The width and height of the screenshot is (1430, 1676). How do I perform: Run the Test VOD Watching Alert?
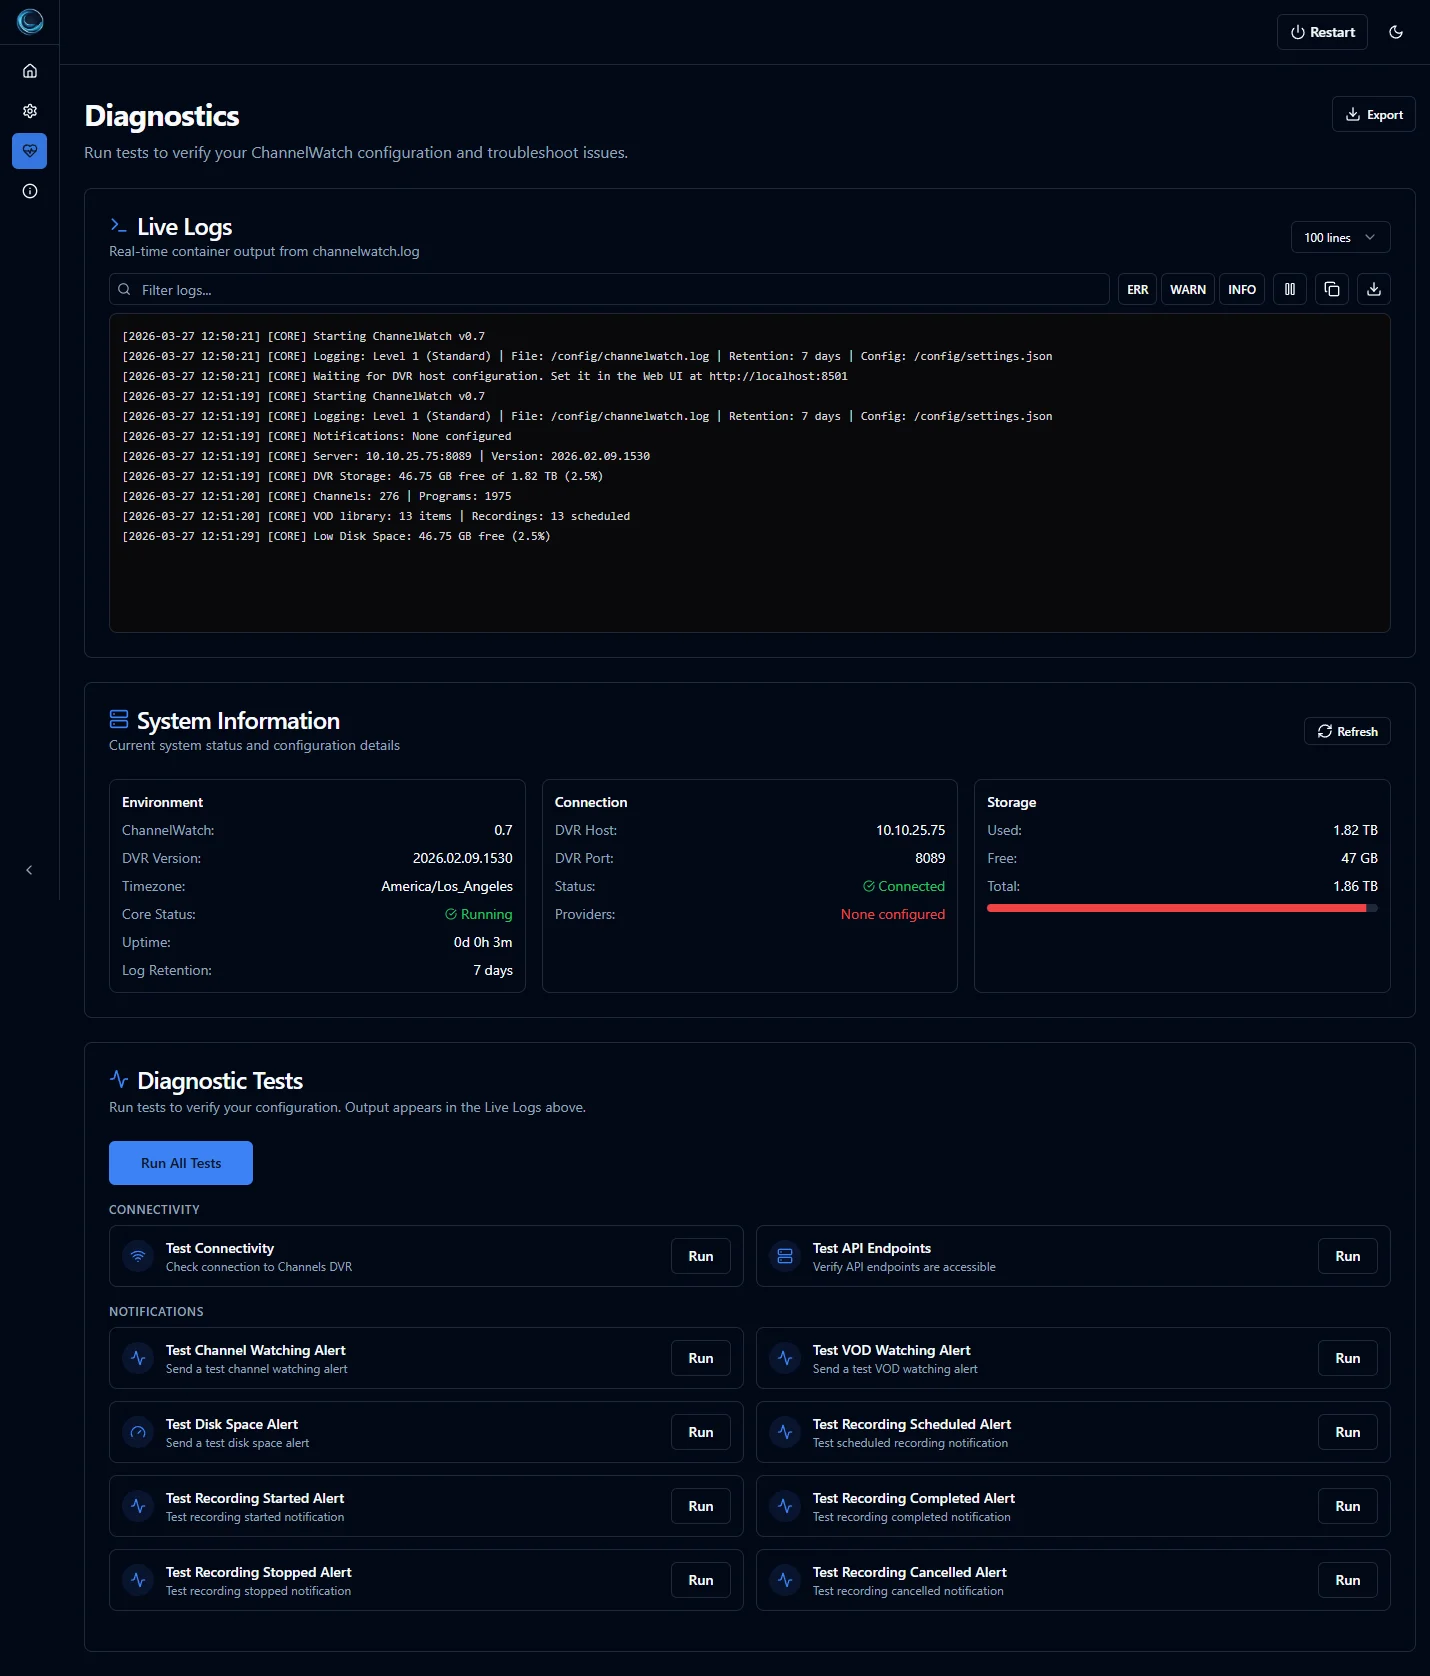1348,1358
